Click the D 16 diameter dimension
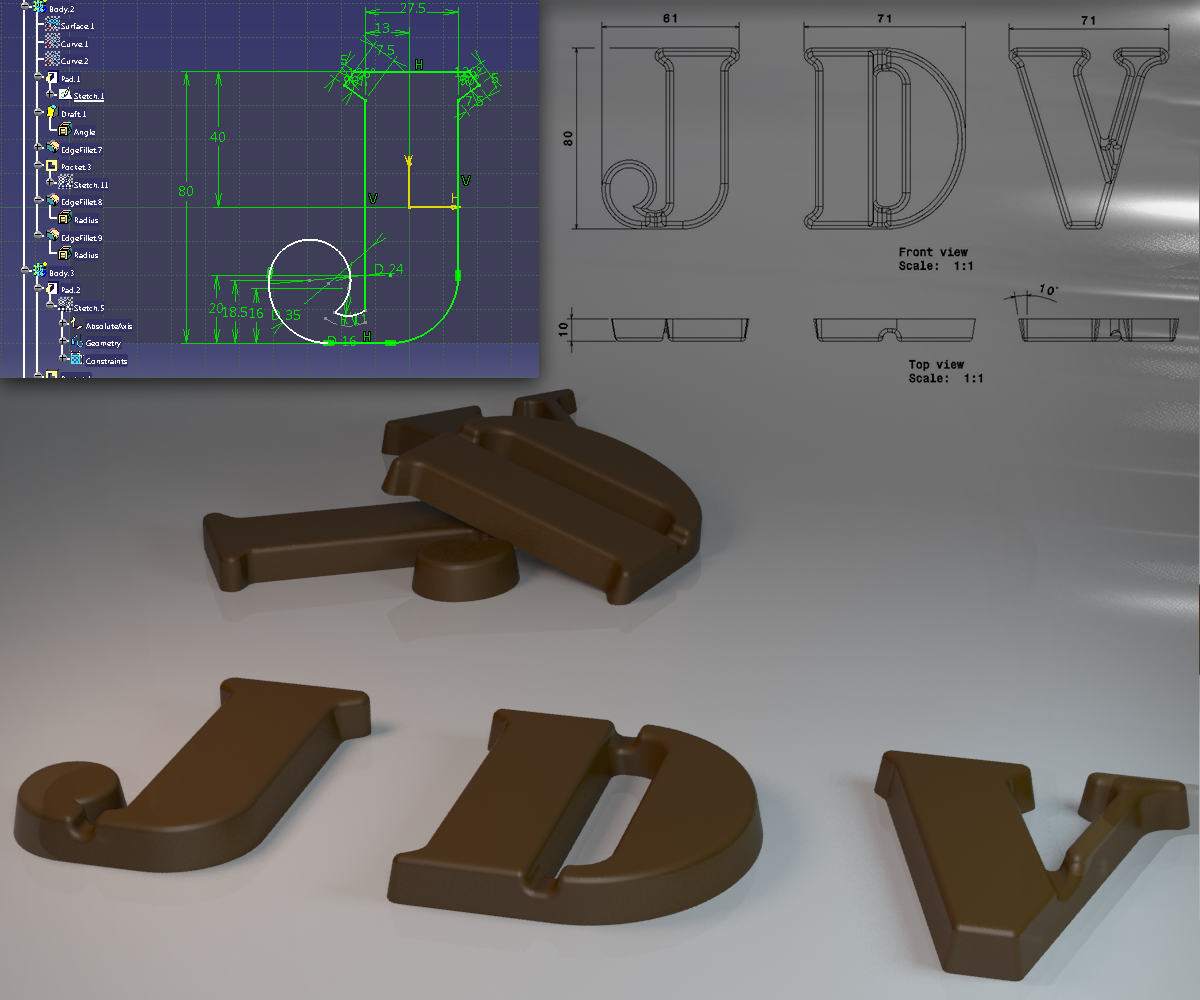The height and width of the screenshot is (1000, 1200). click(342, 341)
